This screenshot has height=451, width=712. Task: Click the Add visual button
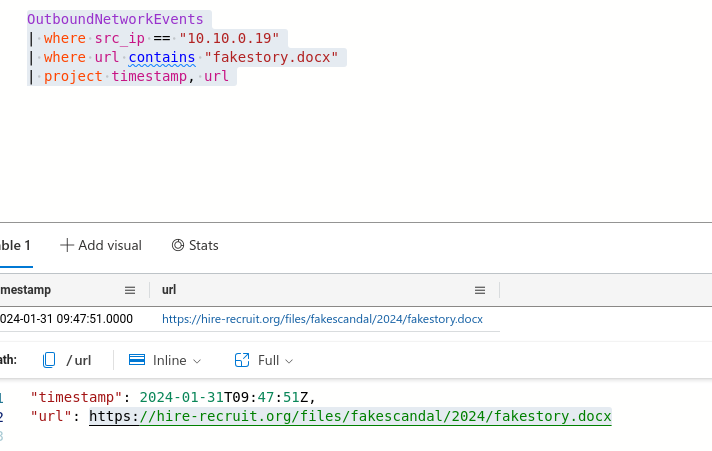click(x=101, y=245)
